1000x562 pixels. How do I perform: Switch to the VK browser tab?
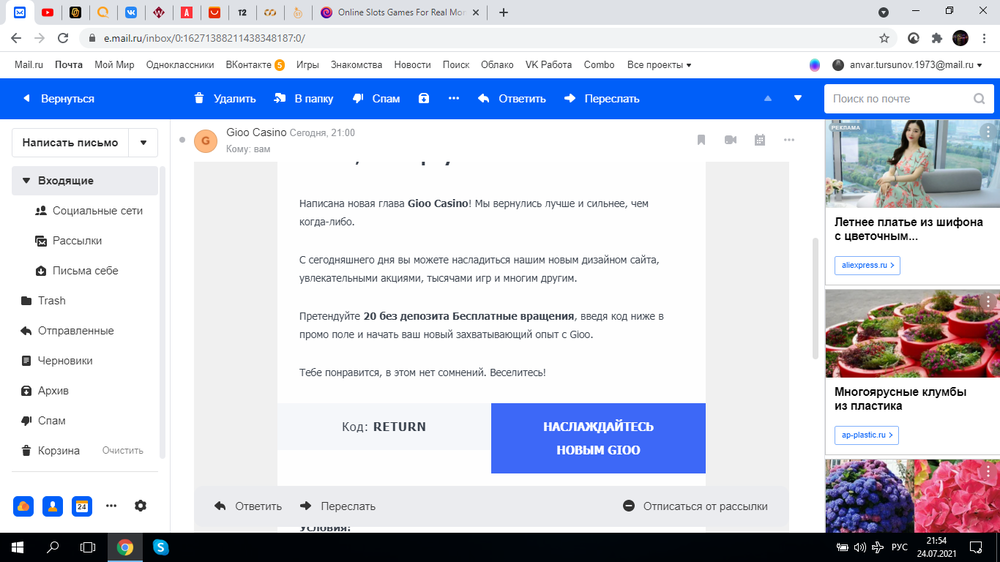(131, 12)
